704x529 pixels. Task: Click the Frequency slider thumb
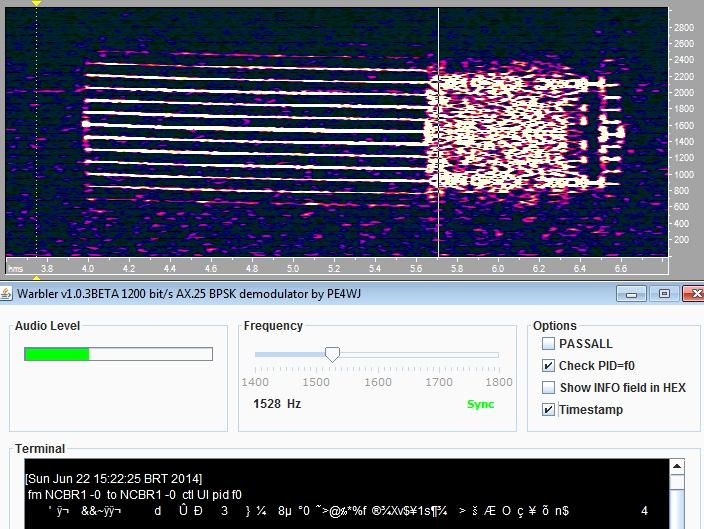(332, 354)
